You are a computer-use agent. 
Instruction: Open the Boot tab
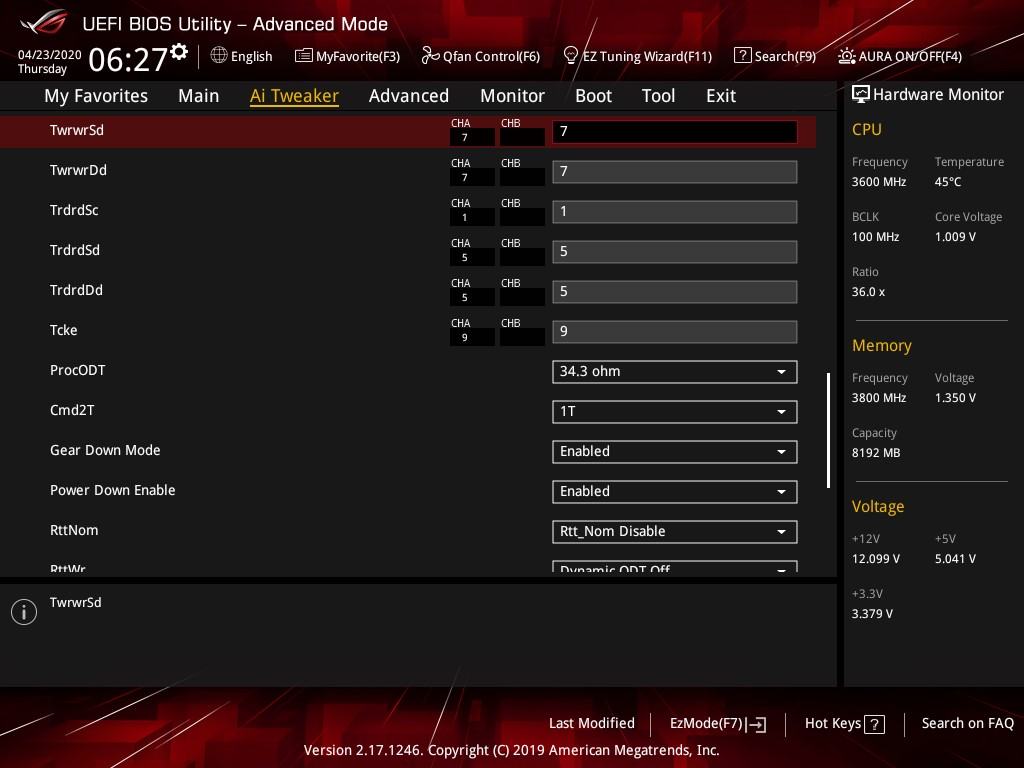593,96
